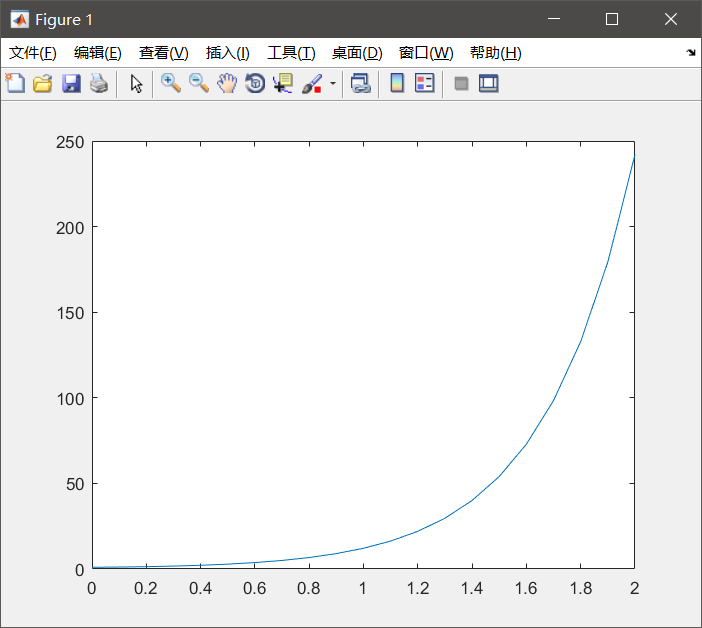Minimize the Figure 1 window
Image resolution: width=702 pixels, height=628 pixels.
(554, 19)
